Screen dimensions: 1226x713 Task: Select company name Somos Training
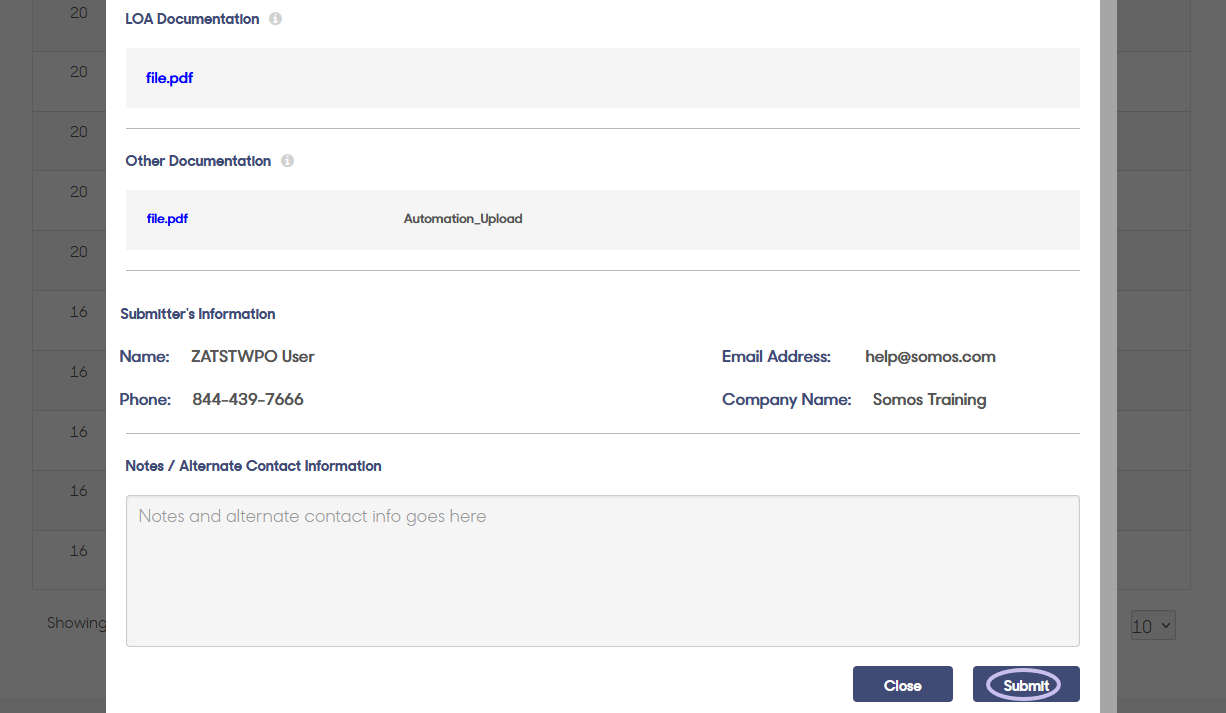tap(928, 399)
